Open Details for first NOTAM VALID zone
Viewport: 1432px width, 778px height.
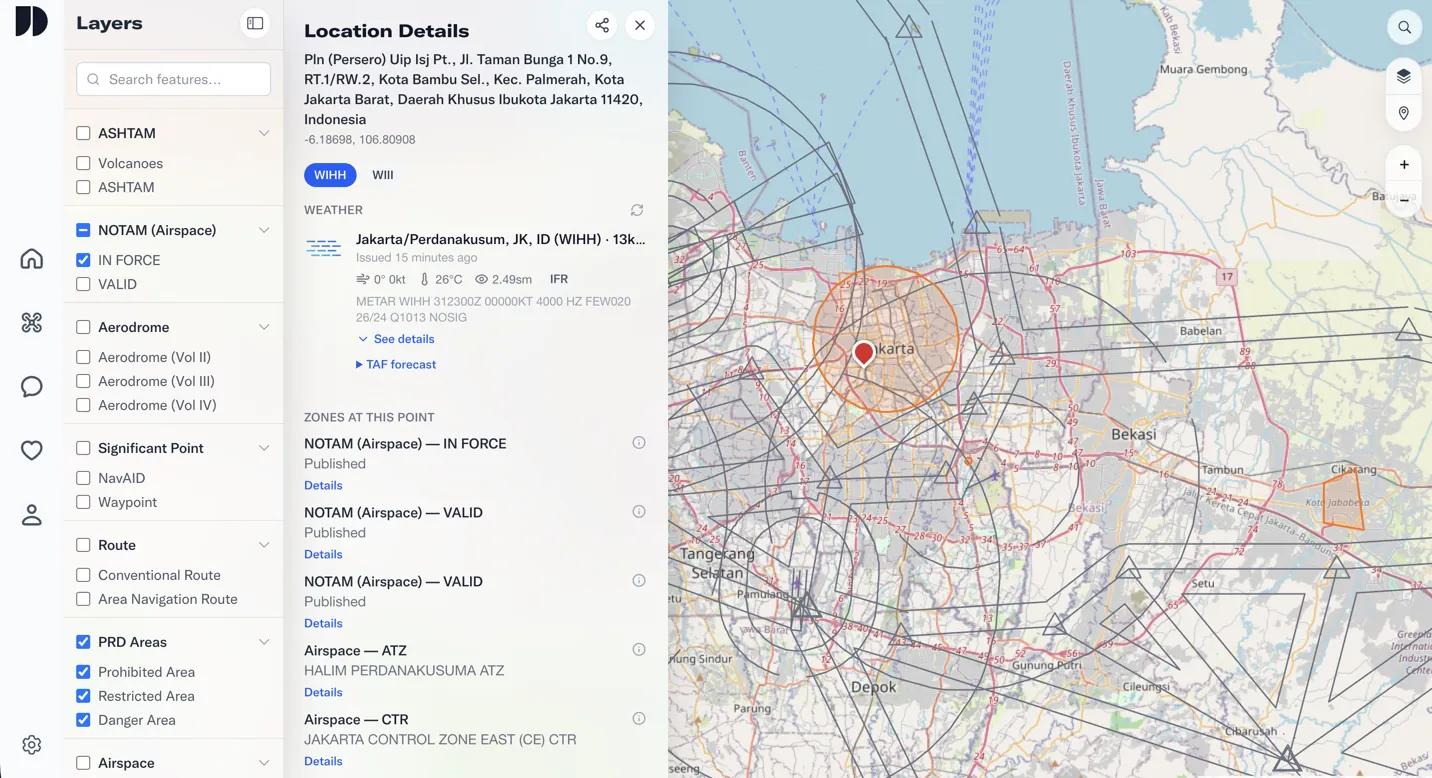tap(323, 554)
